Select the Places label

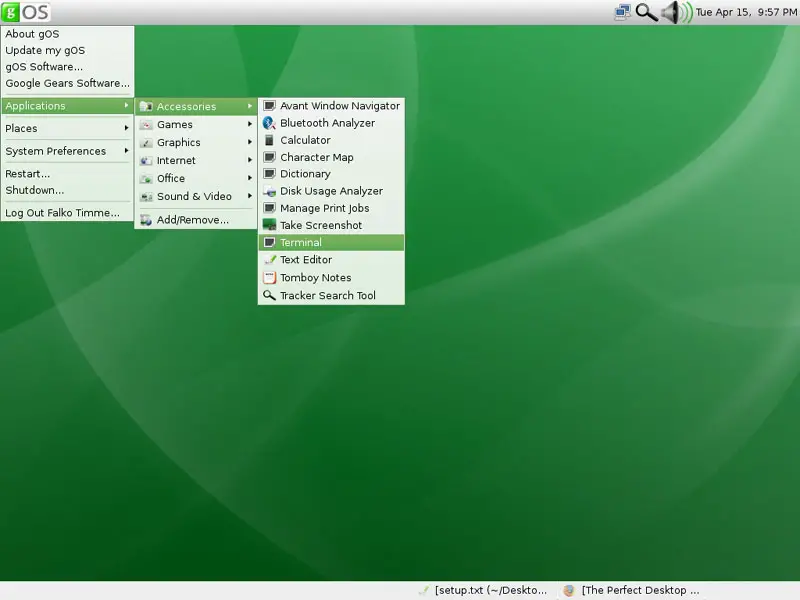click(21, 129)
